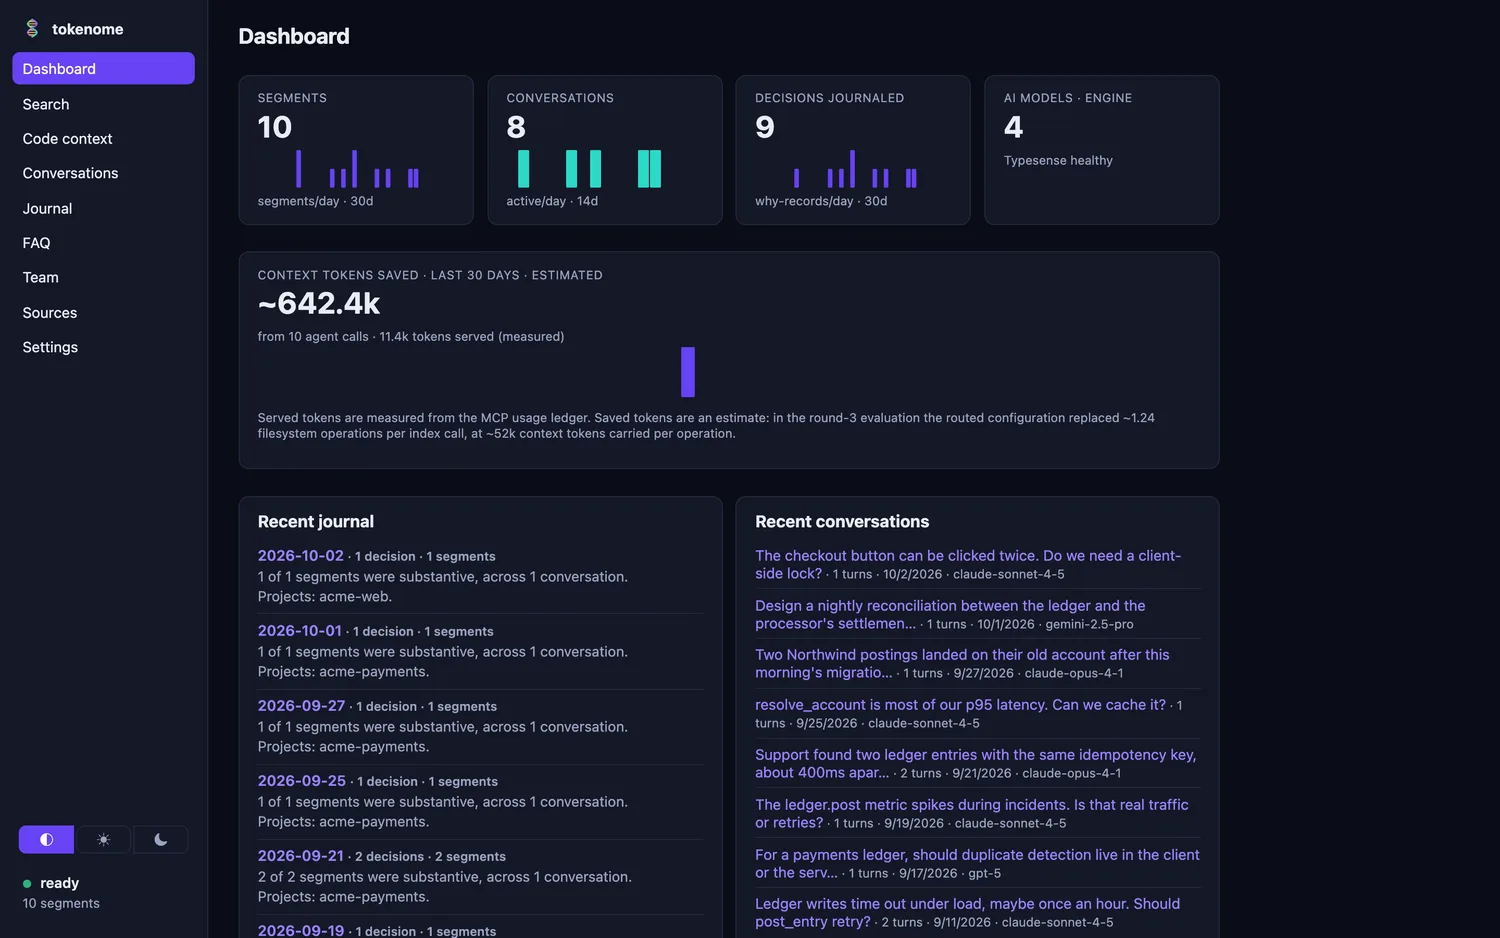The width and height of the screenshot is (1500, 938).
Task: Click the Decisions Journaled card showing 9
Action: (x=853, y=150)
